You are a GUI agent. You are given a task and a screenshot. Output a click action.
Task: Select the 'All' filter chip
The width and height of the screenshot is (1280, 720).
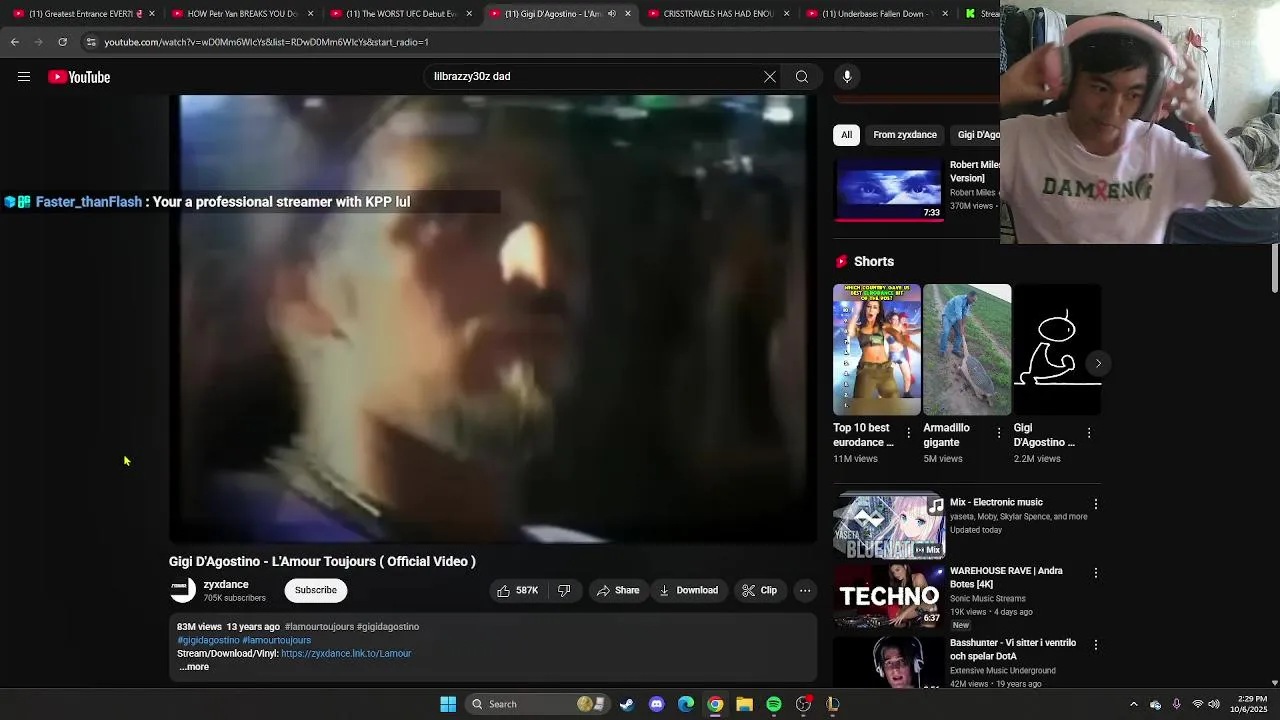coord(846,135)
